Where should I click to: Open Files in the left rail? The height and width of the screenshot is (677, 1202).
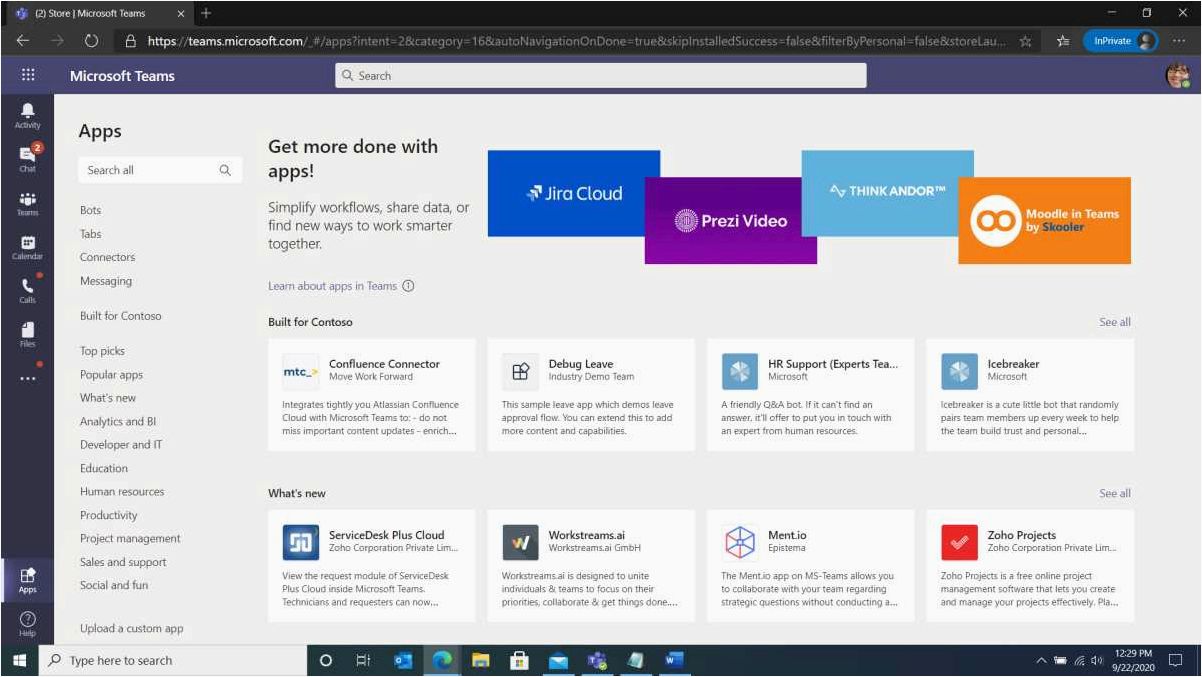27,334
